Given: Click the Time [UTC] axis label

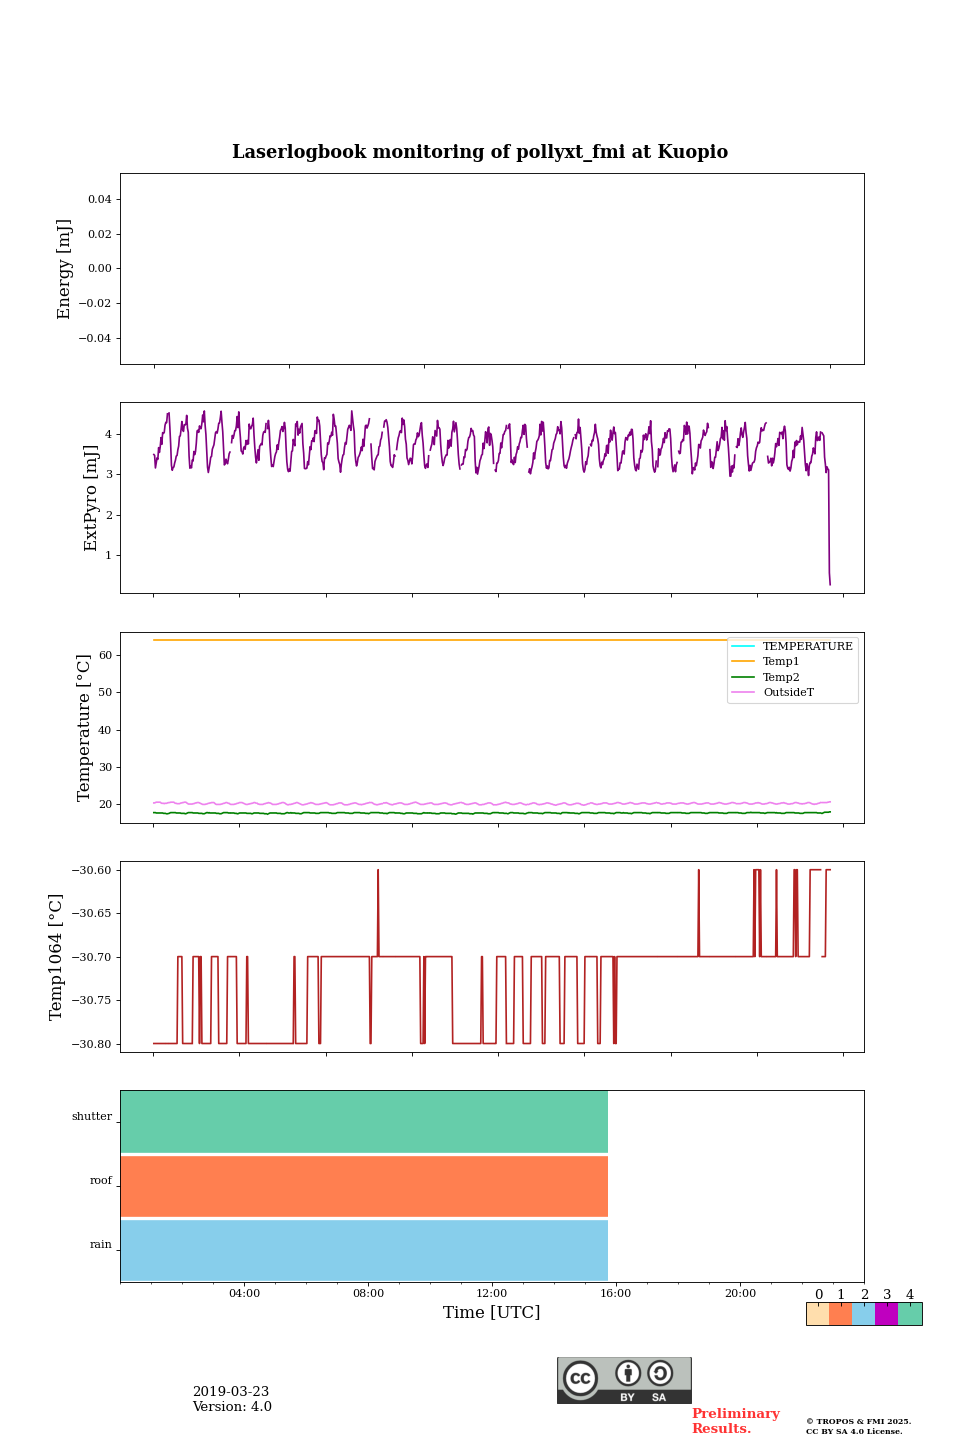Looking at the screenshot, I should [x=492, y=1312].
